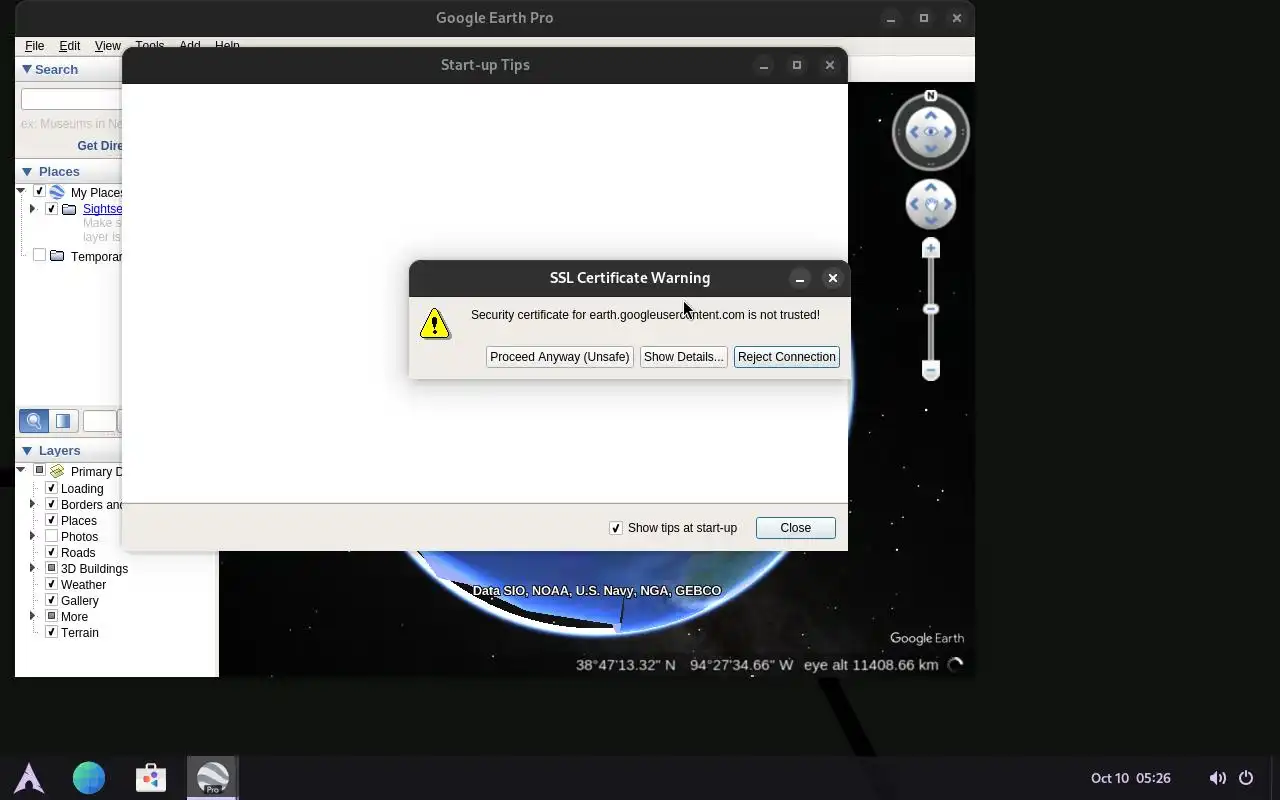Click the Temporary Places folder icon
1280x800 pixels.
(57, 256)
